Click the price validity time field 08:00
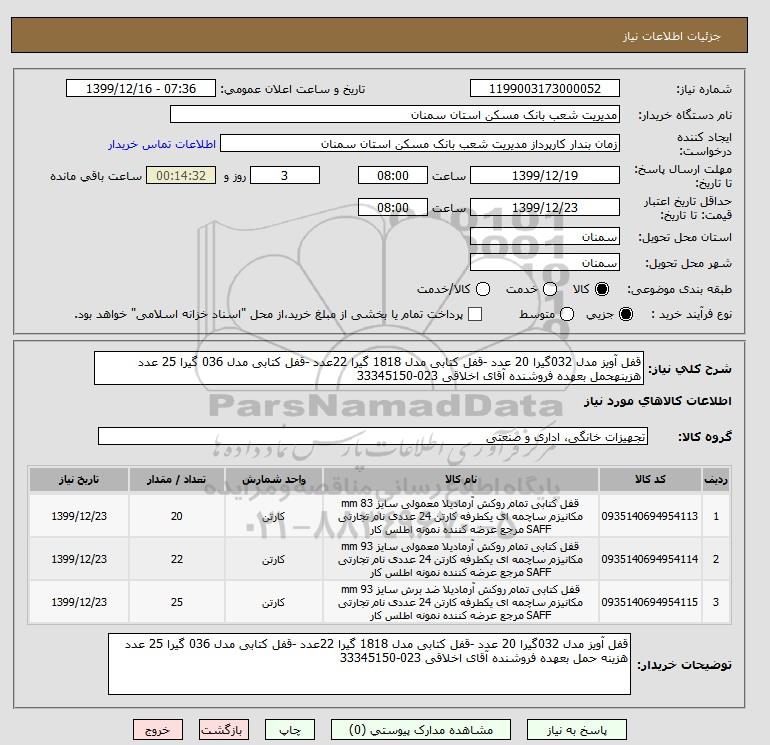The width and height of the screenshot is (770, 745). tap(393, 207)
